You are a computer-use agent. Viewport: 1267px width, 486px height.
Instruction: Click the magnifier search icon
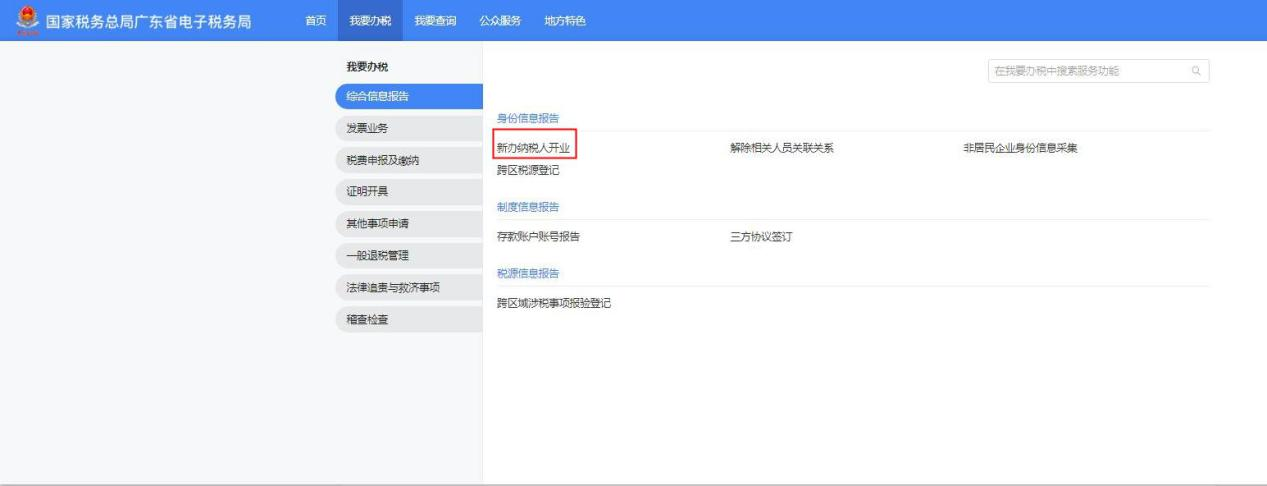pos(1194,72)
